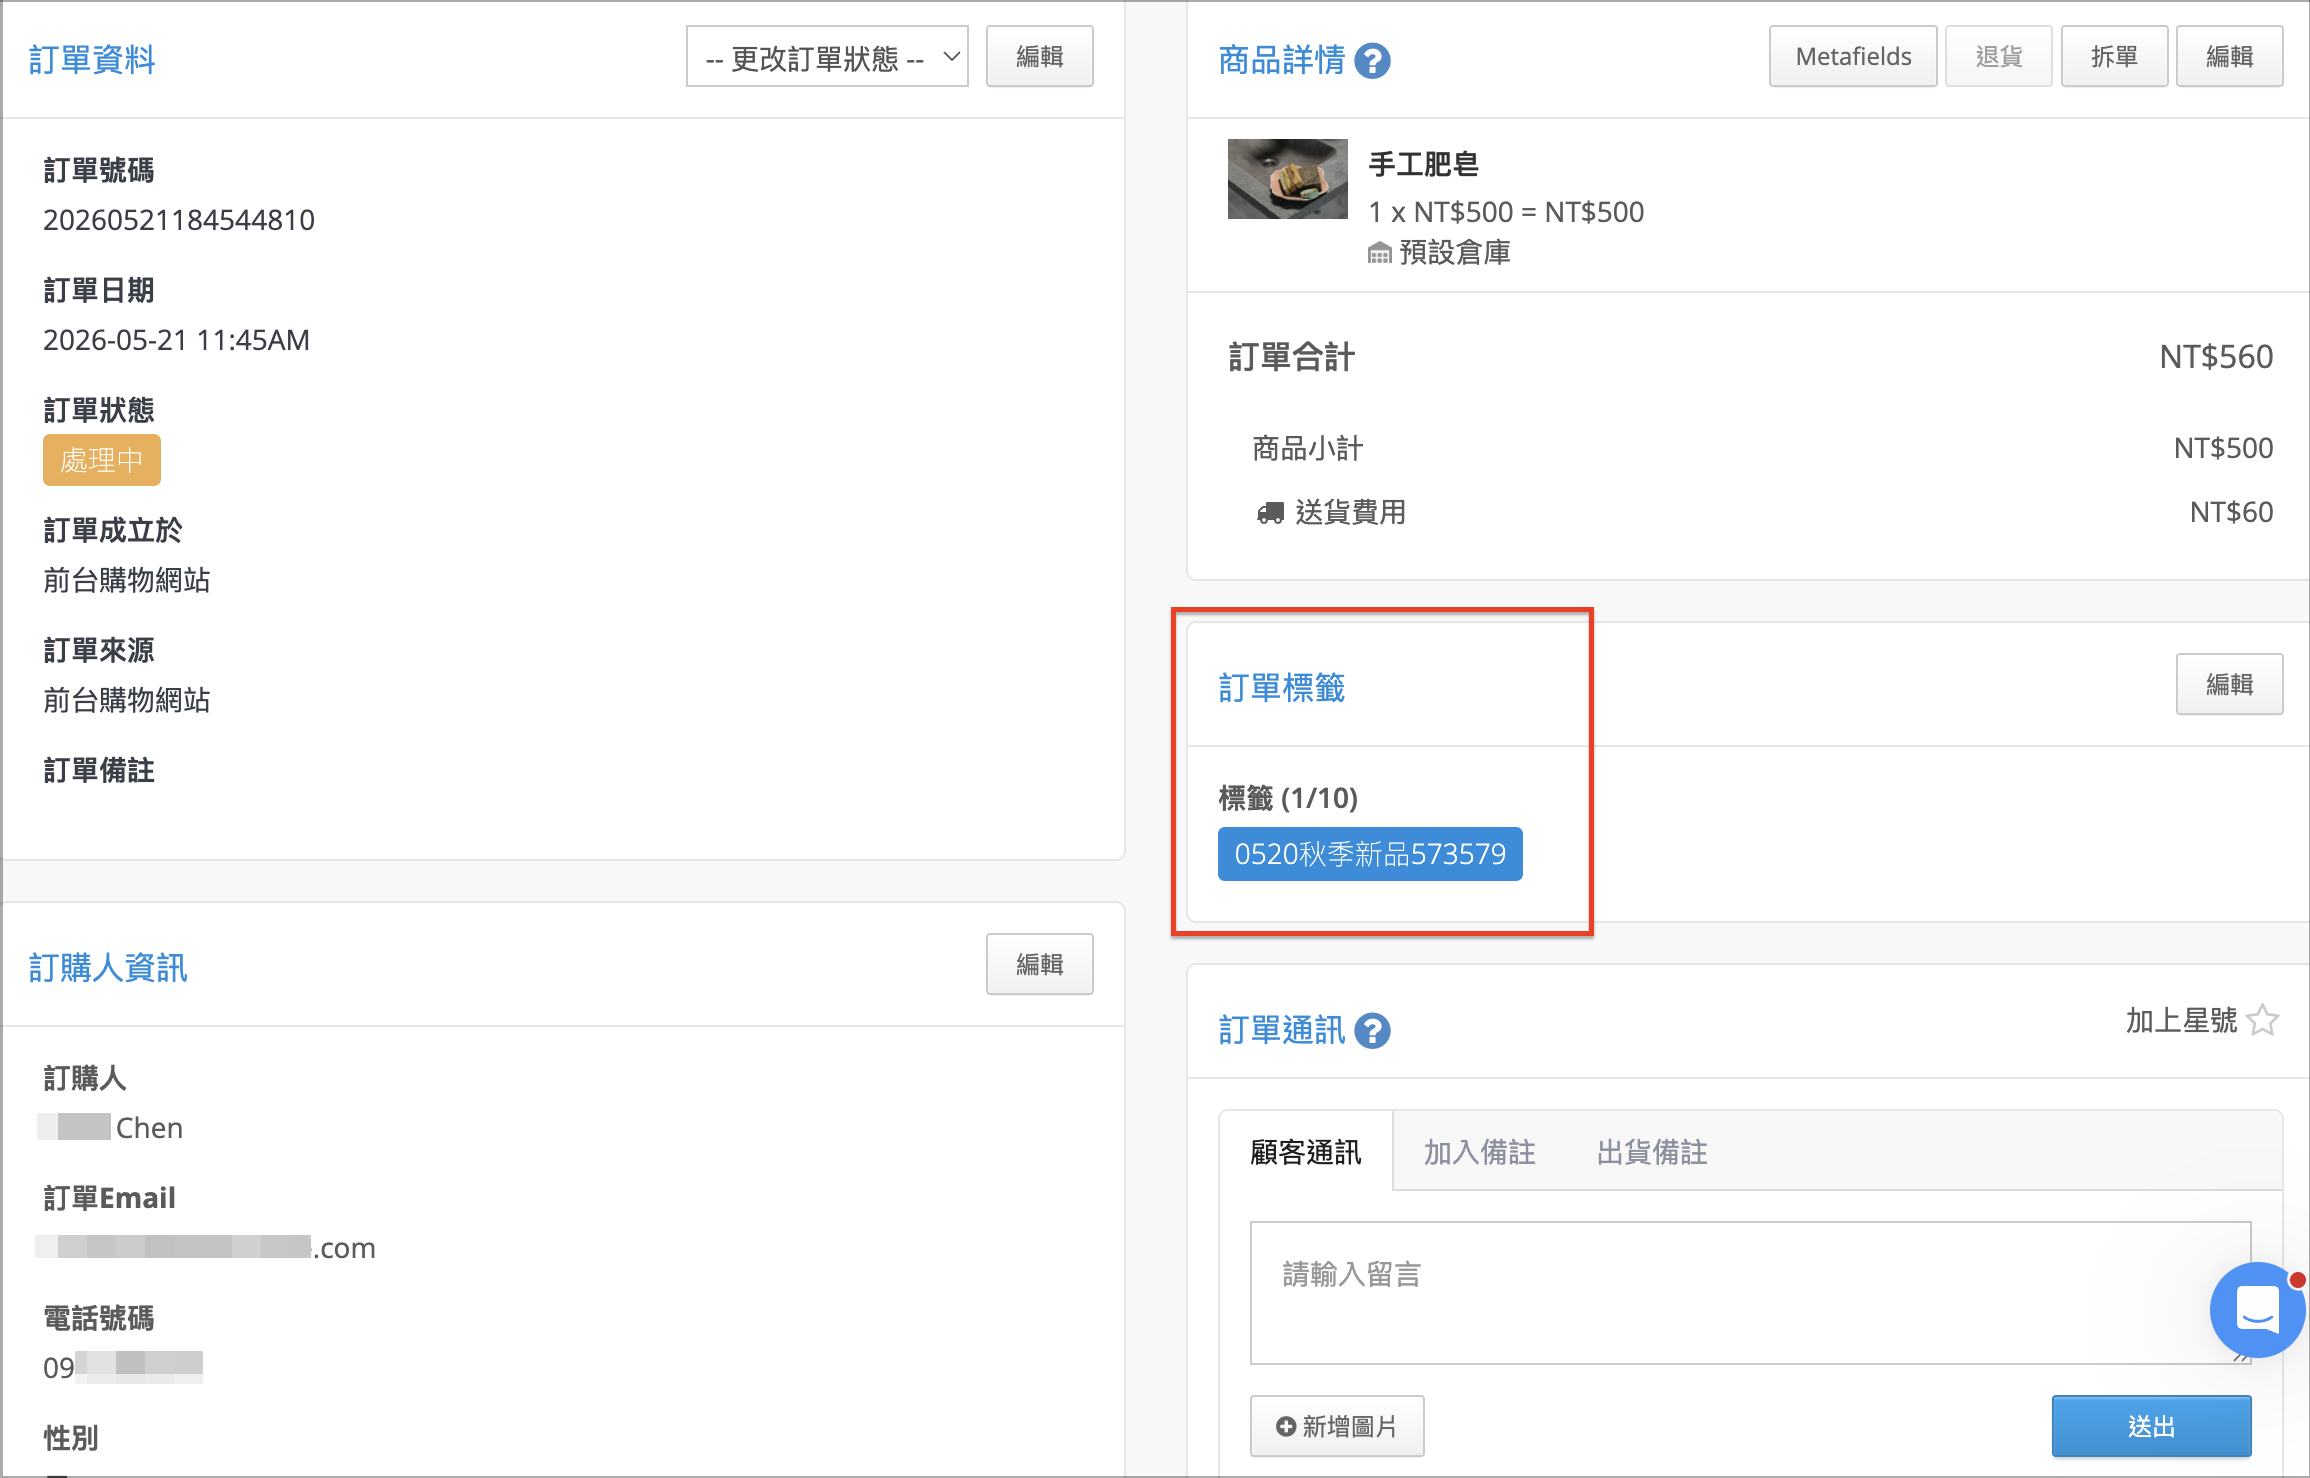The width and height of the screenshot is (2310, 1478).
Task: Click the 標籤 (1/10) label
Action: tap(1288, 798)
